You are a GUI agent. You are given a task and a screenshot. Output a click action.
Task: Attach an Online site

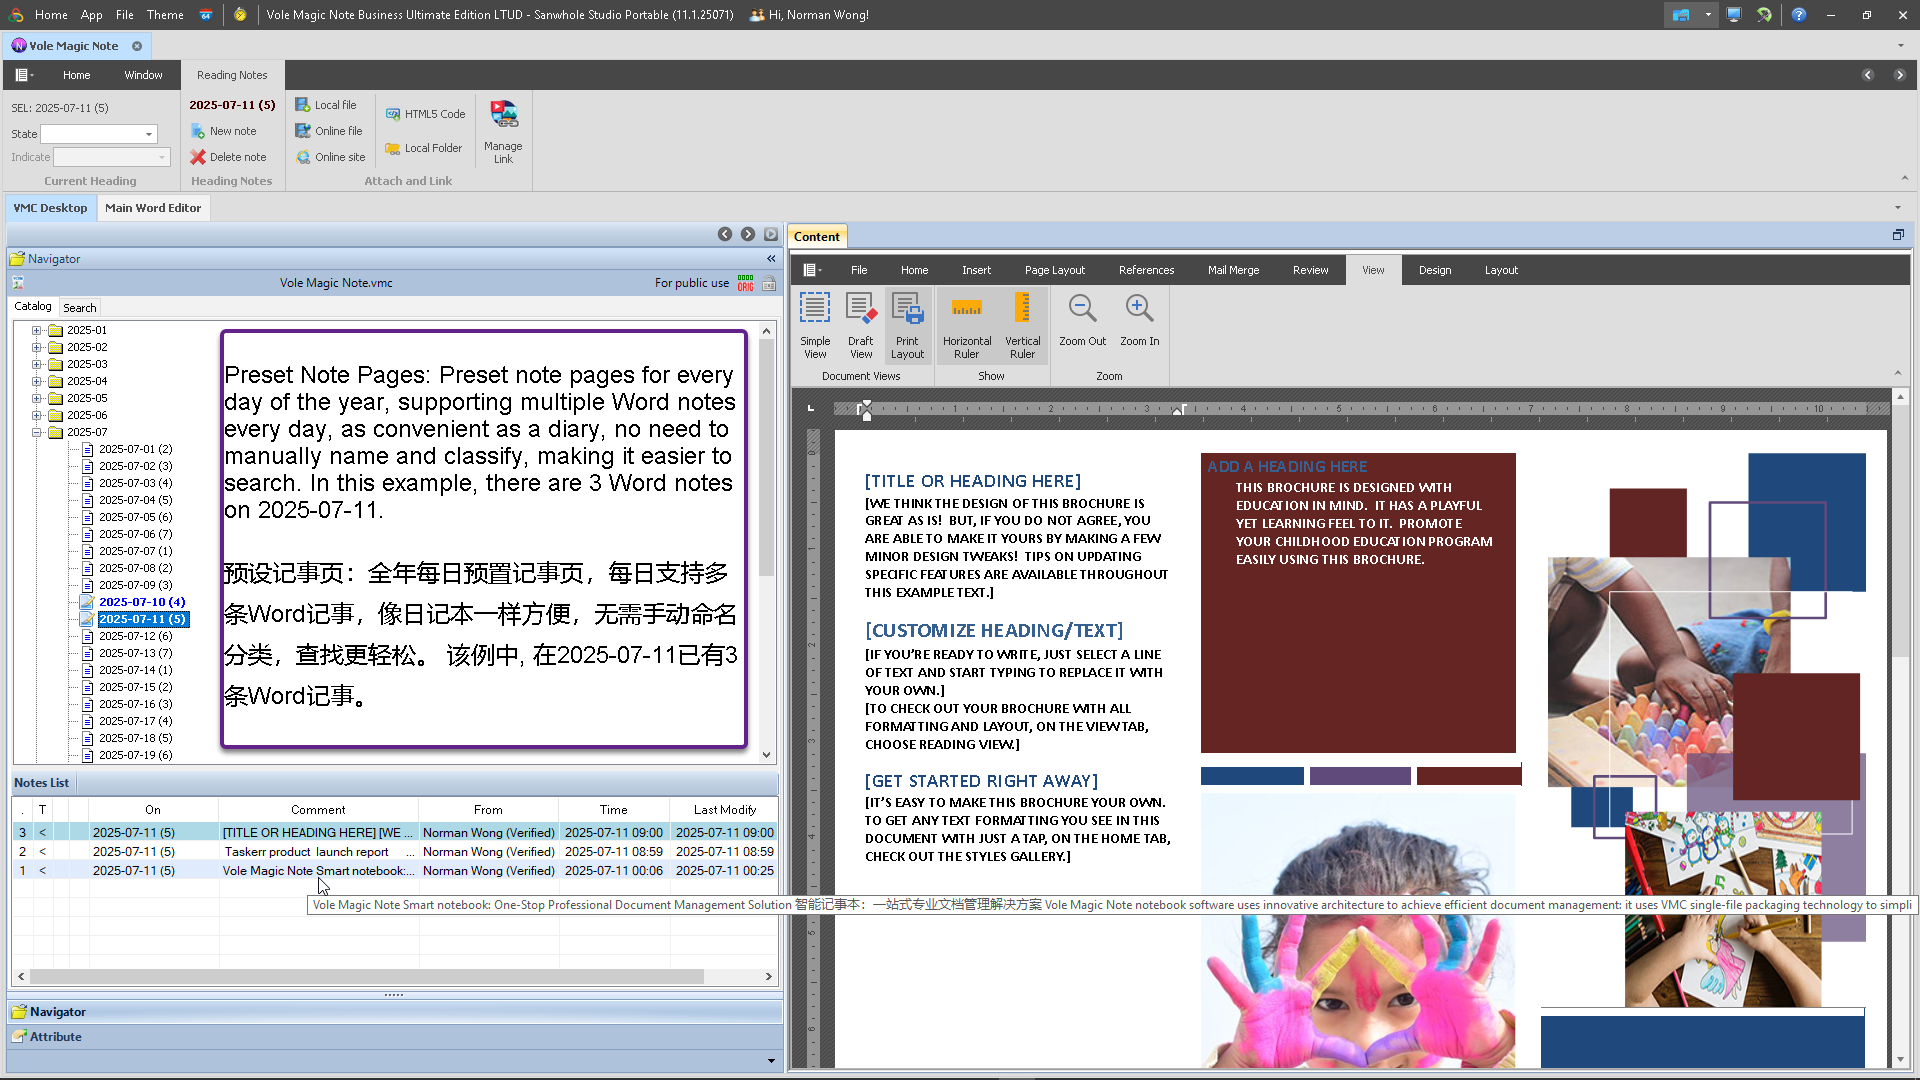click(331, 157)
